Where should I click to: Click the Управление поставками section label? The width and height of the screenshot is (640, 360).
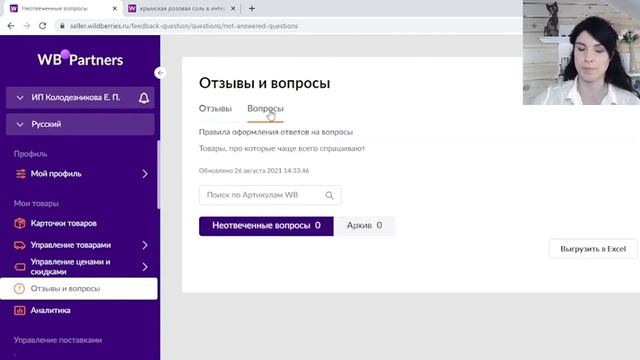click(x=58, y=340)
